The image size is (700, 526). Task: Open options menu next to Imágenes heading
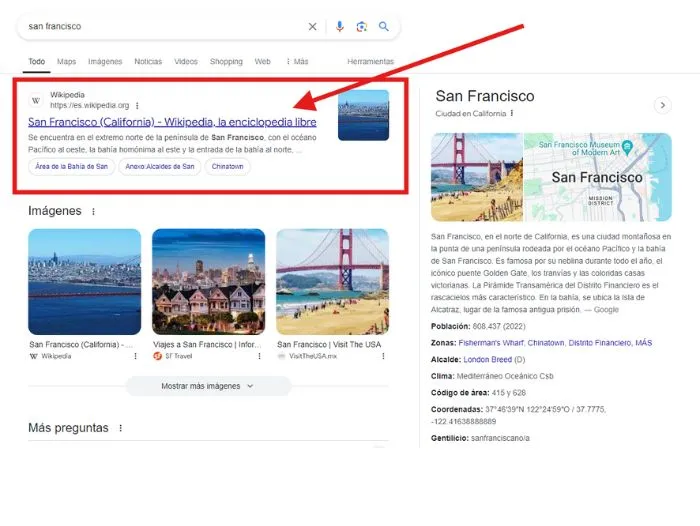click(93, 211)
